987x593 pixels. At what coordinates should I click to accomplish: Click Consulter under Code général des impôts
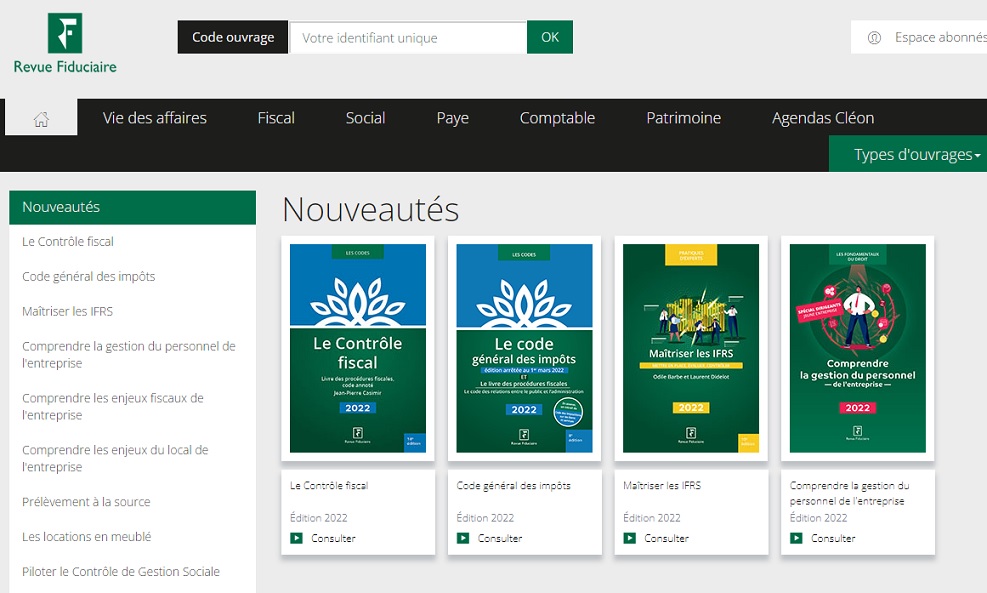[500, 538]
